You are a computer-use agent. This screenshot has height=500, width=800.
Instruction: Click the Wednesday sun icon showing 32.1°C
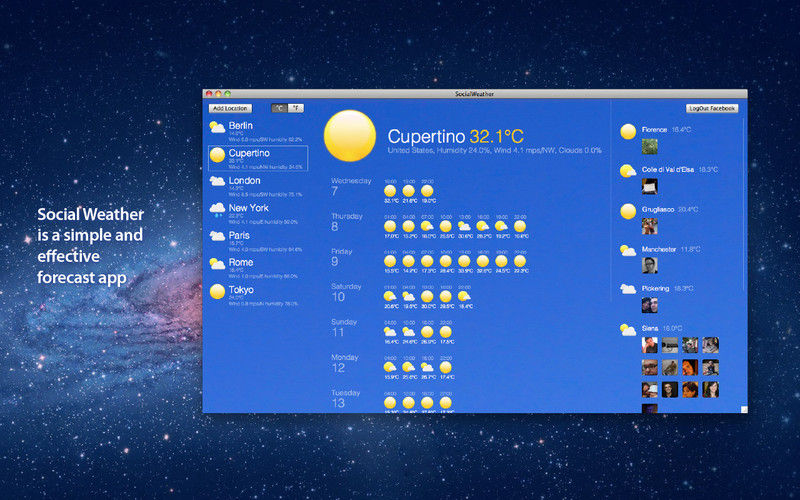click(390, 191)
